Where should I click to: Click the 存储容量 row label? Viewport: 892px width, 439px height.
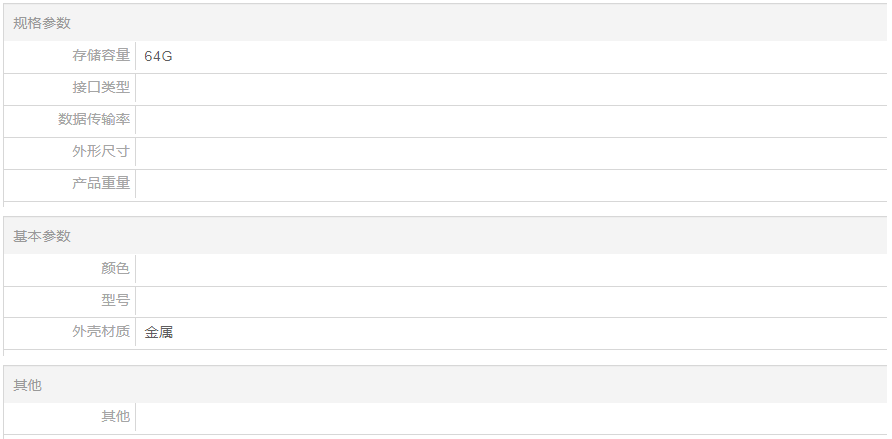click(101, 56)
